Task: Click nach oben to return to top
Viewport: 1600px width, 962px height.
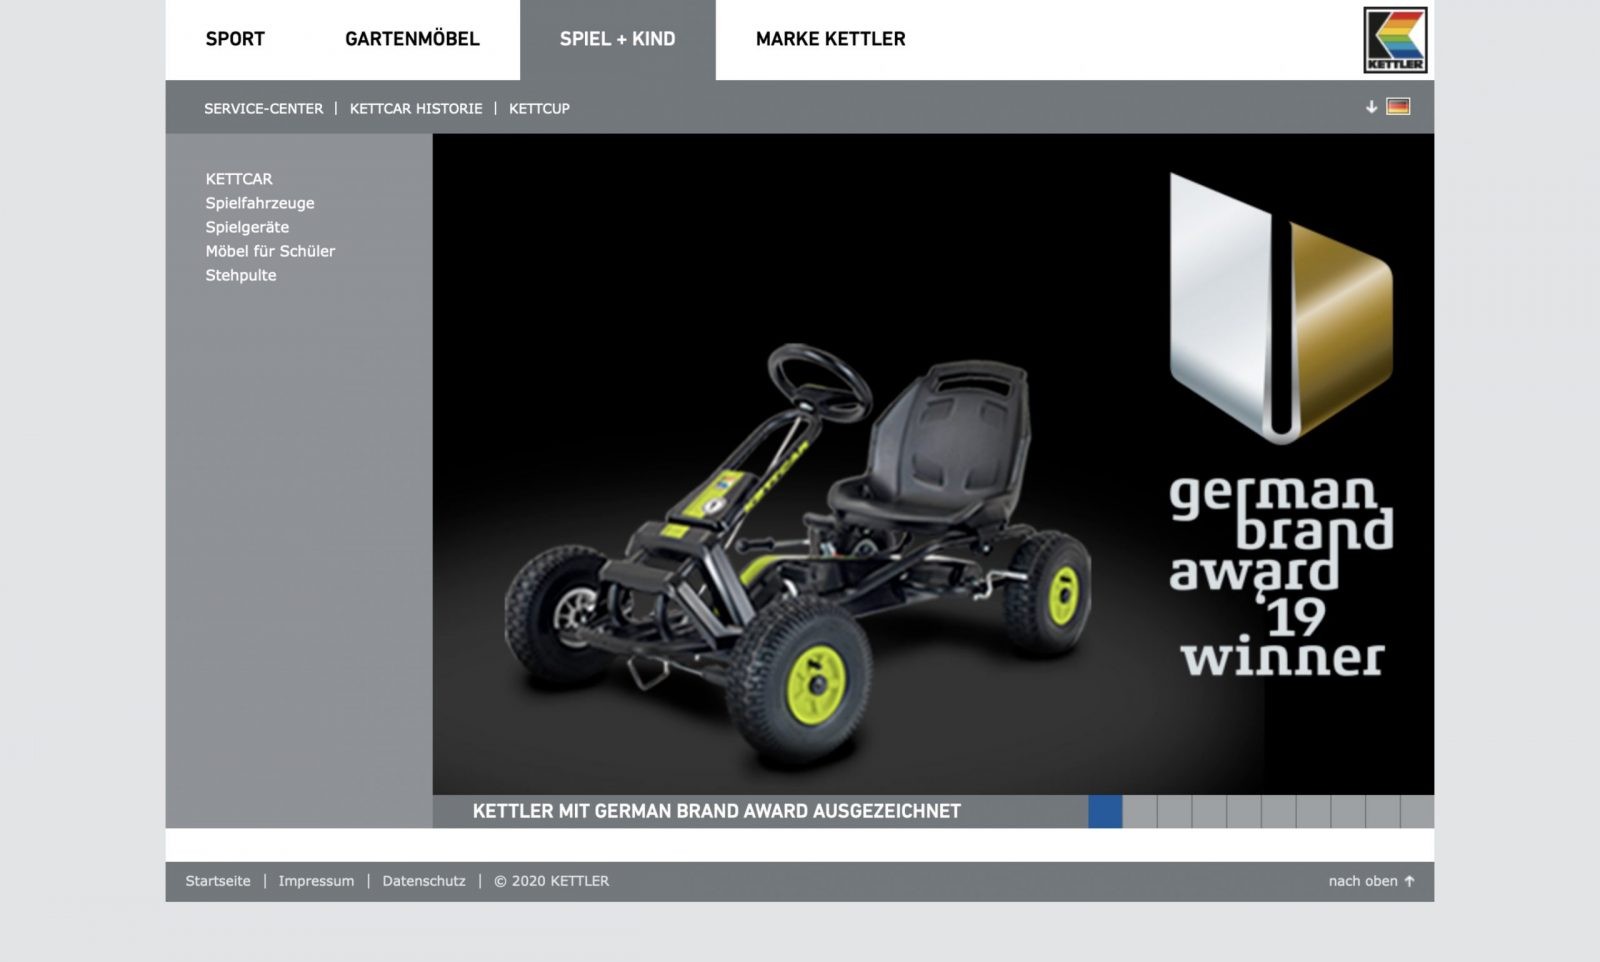Action: point(1371,881)
